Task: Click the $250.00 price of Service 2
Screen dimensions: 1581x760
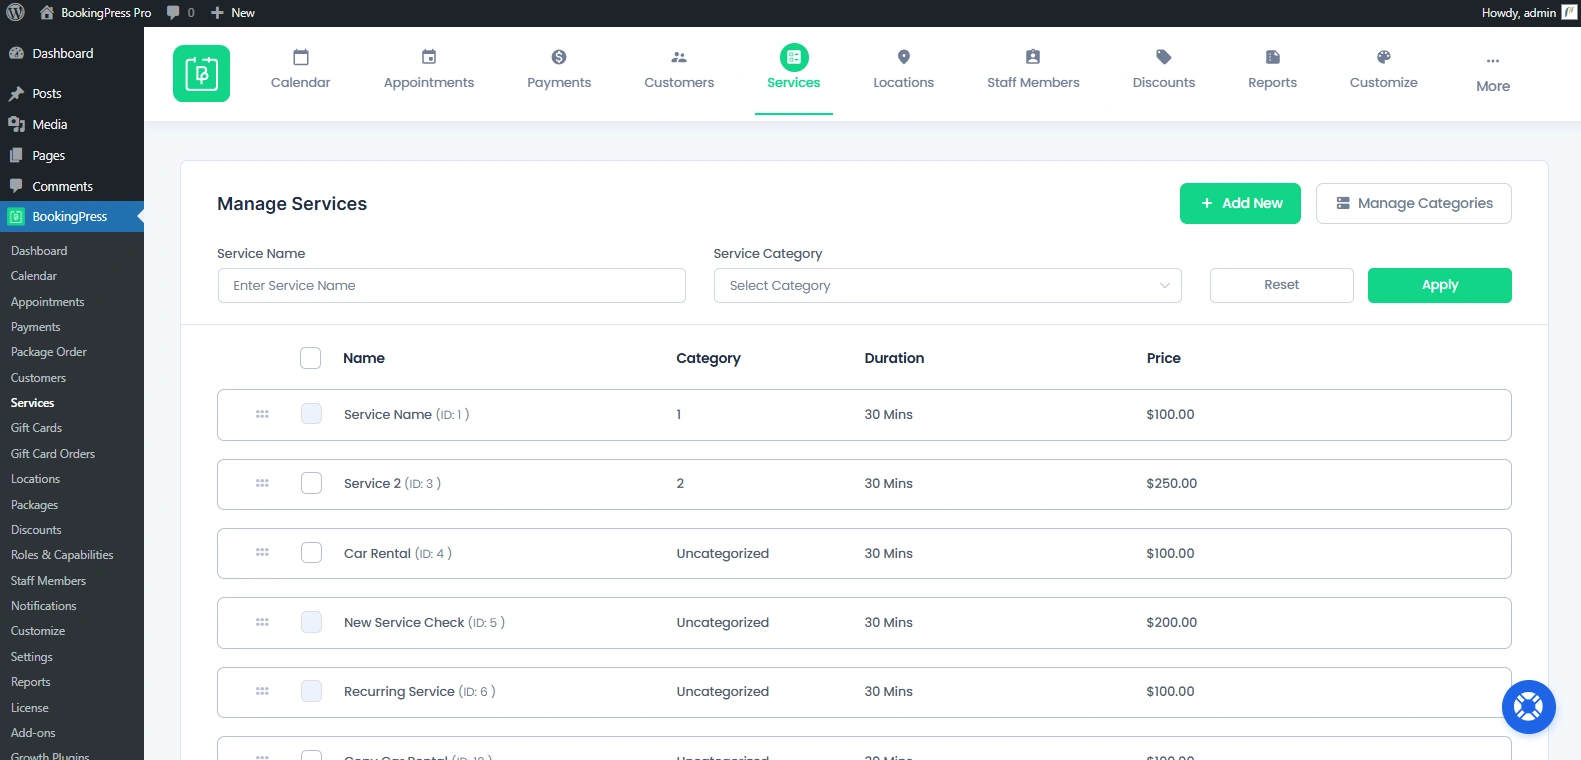Action: pos(1172,483)
